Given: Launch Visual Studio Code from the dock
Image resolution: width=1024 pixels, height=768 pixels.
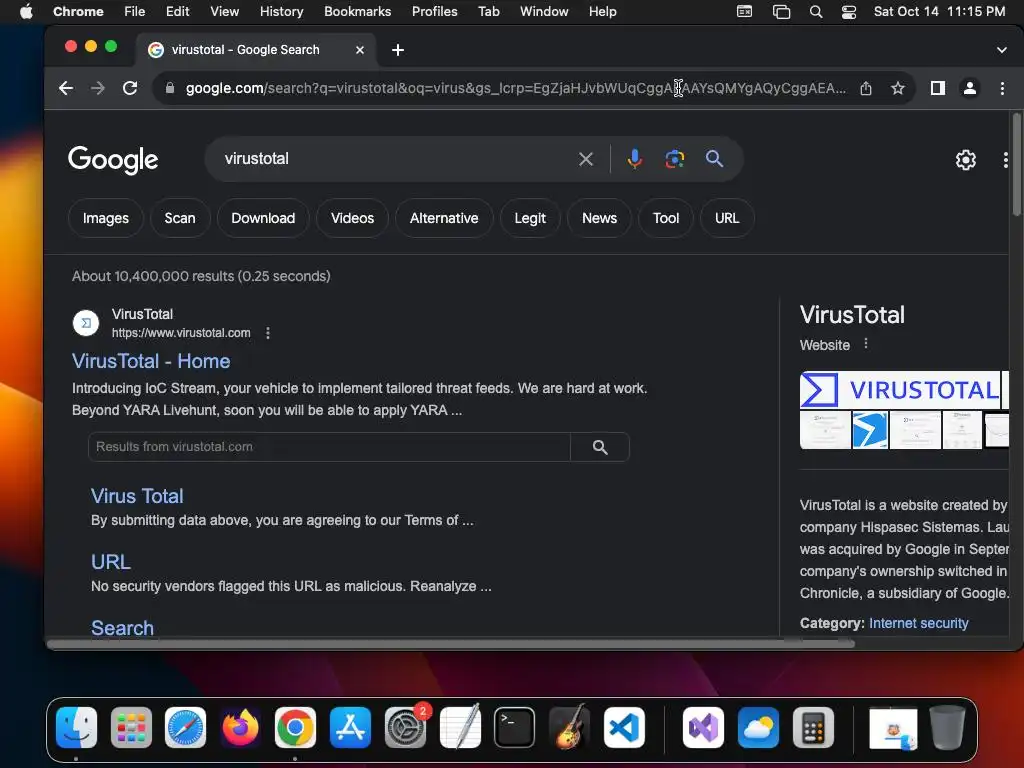Looking at the screenshot, I should point(624,728).
